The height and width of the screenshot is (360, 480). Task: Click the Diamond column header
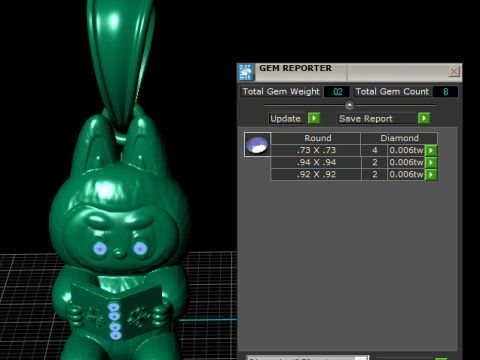(x=399, y=138)
